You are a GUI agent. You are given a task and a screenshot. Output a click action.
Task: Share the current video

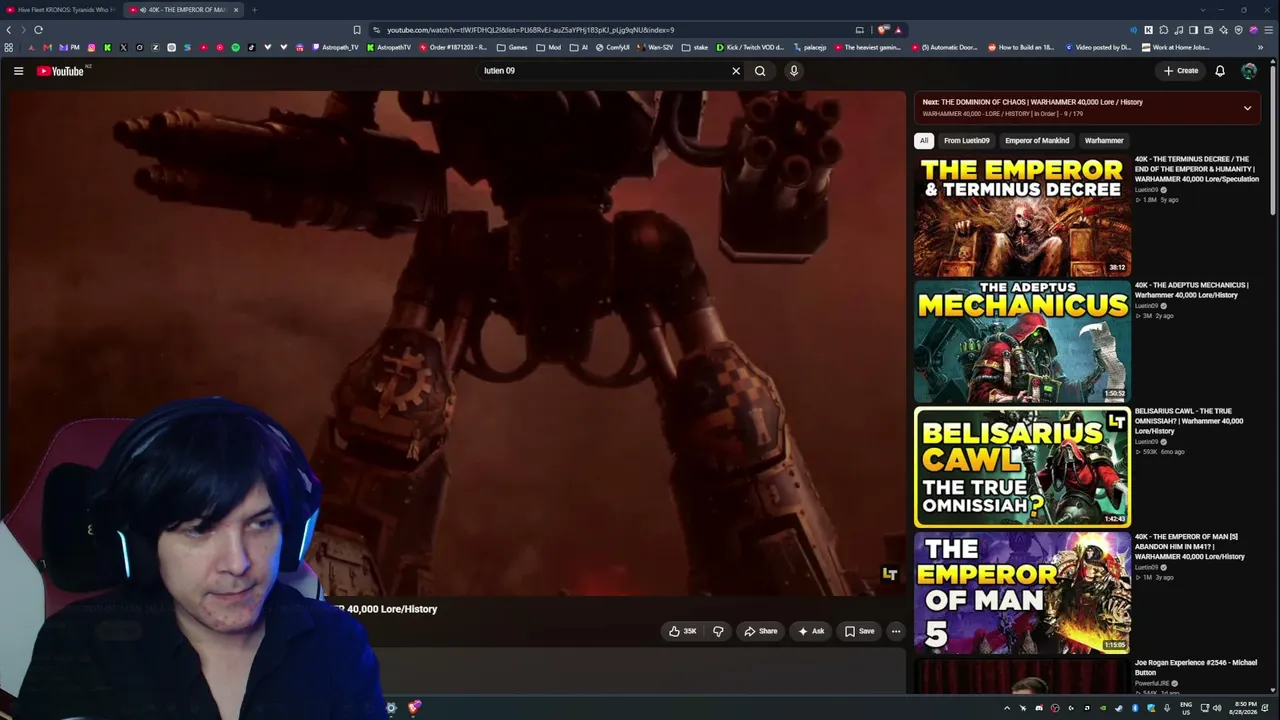pyautogui.click(x=760, y=631)
